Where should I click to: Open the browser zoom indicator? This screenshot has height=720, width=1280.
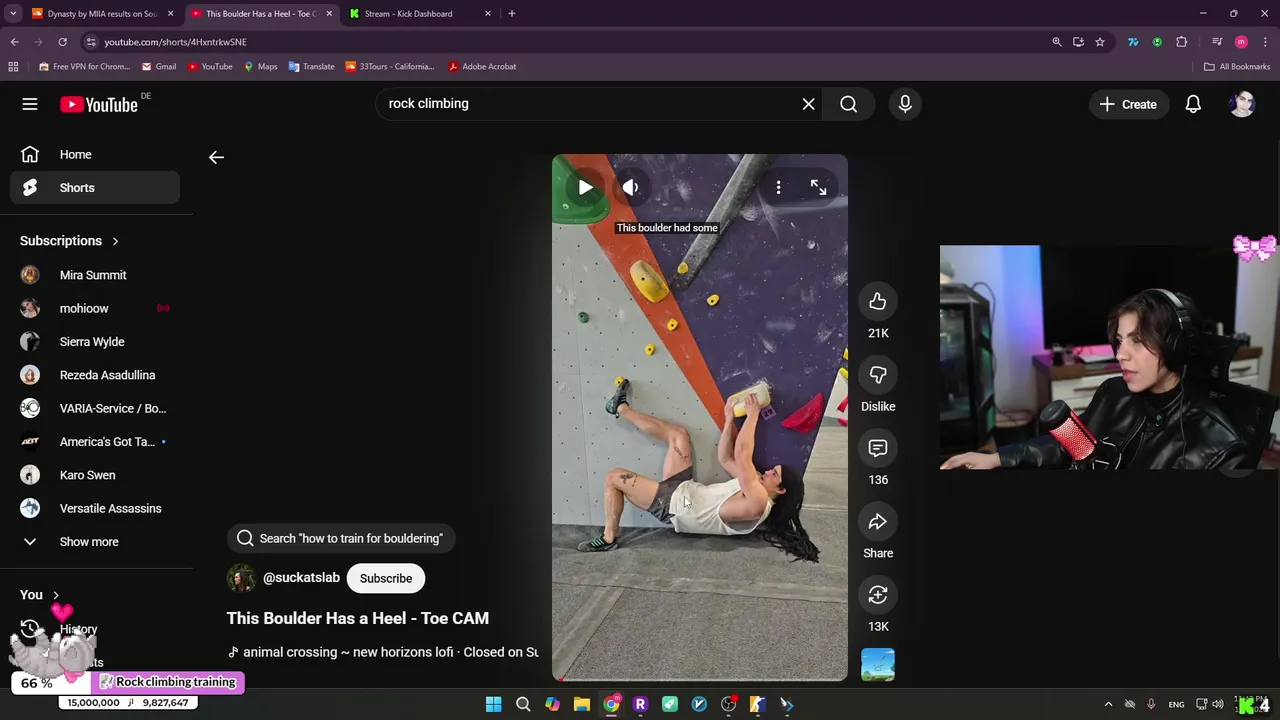point(1056,42)
